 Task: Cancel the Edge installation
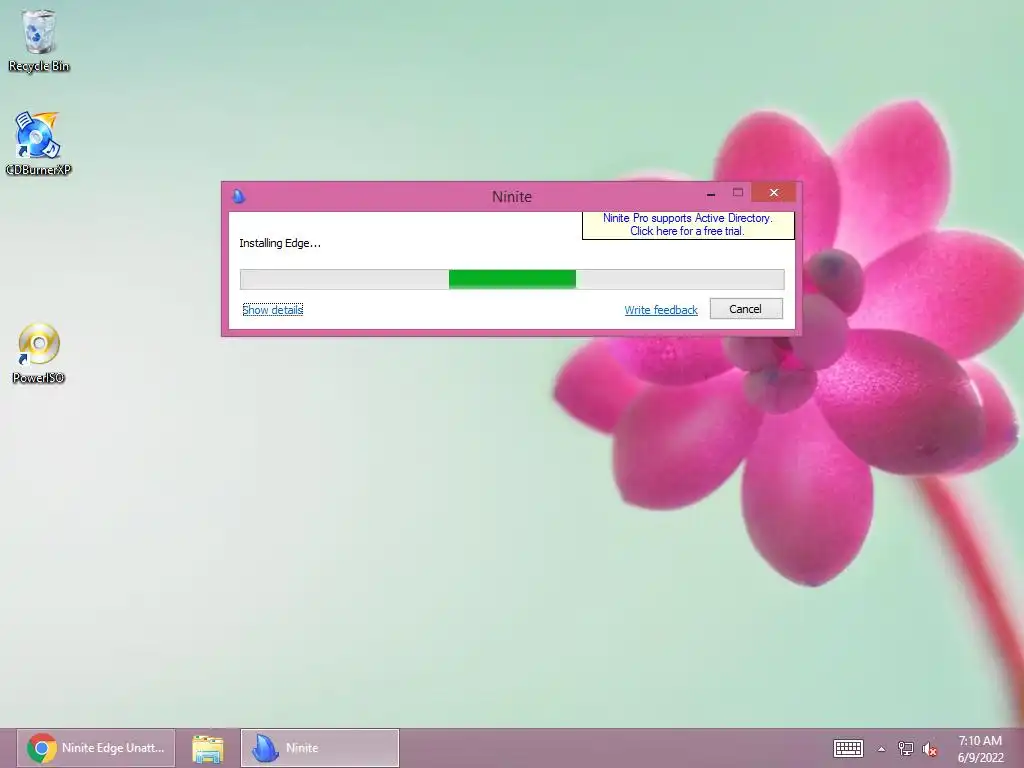tap(746, 309)
